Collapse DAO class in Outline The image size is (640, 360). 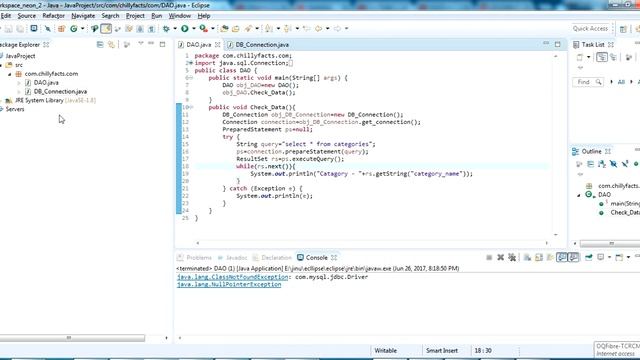579,195
